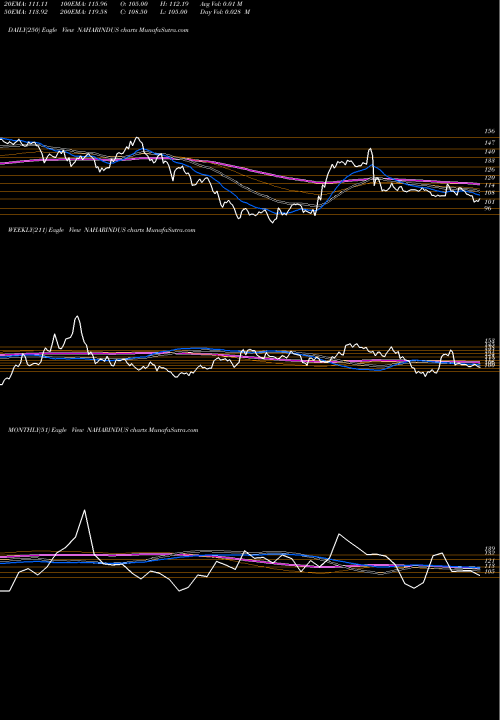Click the highest spike of the monthly price line
Viewport: 500px width, 720px height.
tap(84, 510)
